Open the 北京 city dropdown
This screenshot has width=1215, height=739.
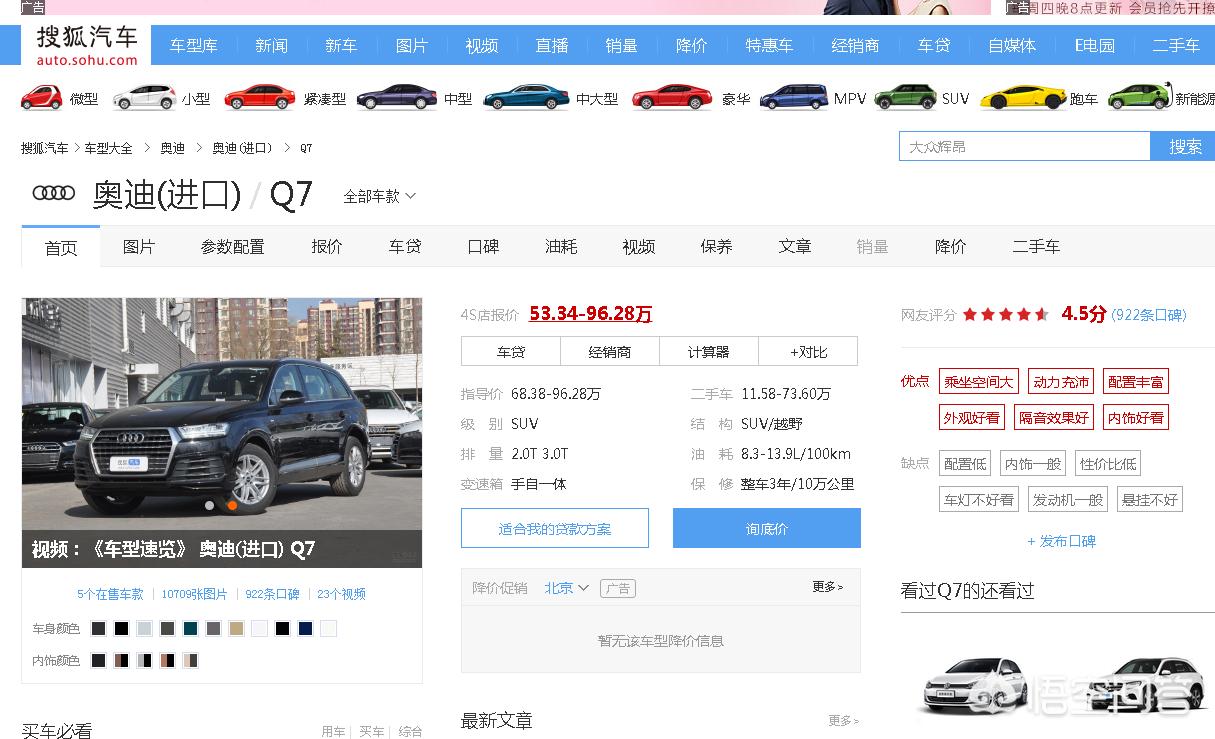566,588
